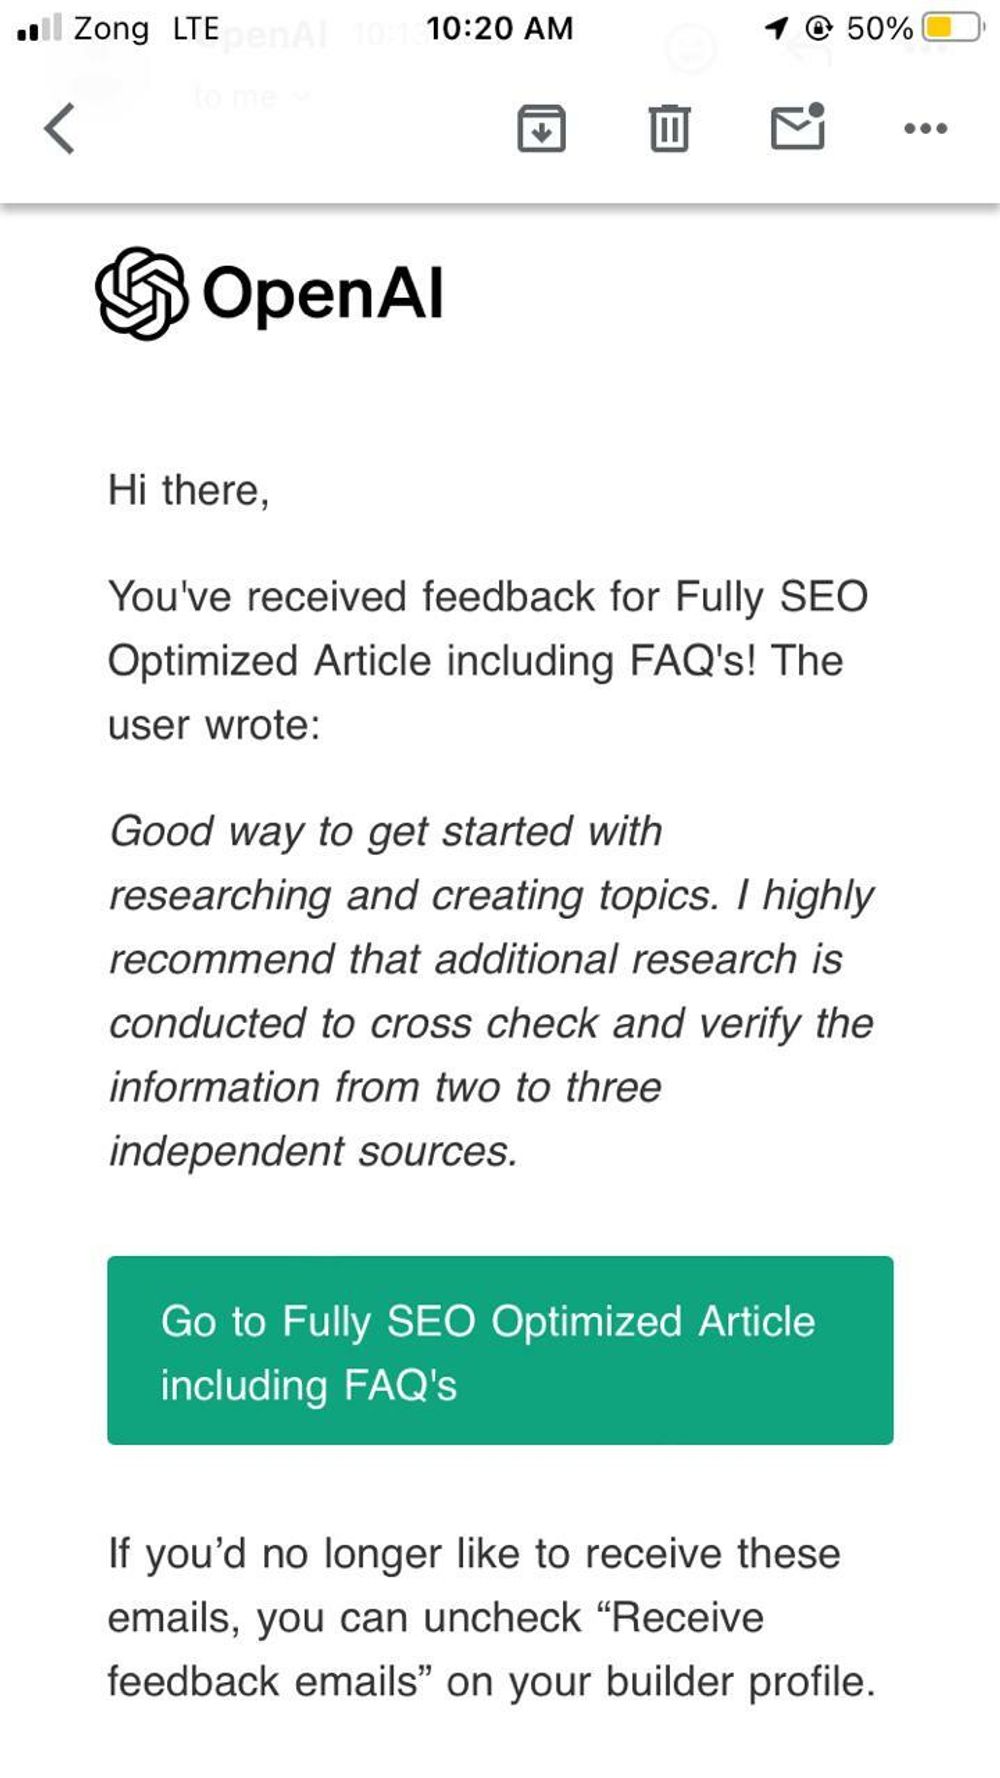Tap the faded emoji reaction icon
This screenshot has height=1778, width=1000.
click(691, 48)
